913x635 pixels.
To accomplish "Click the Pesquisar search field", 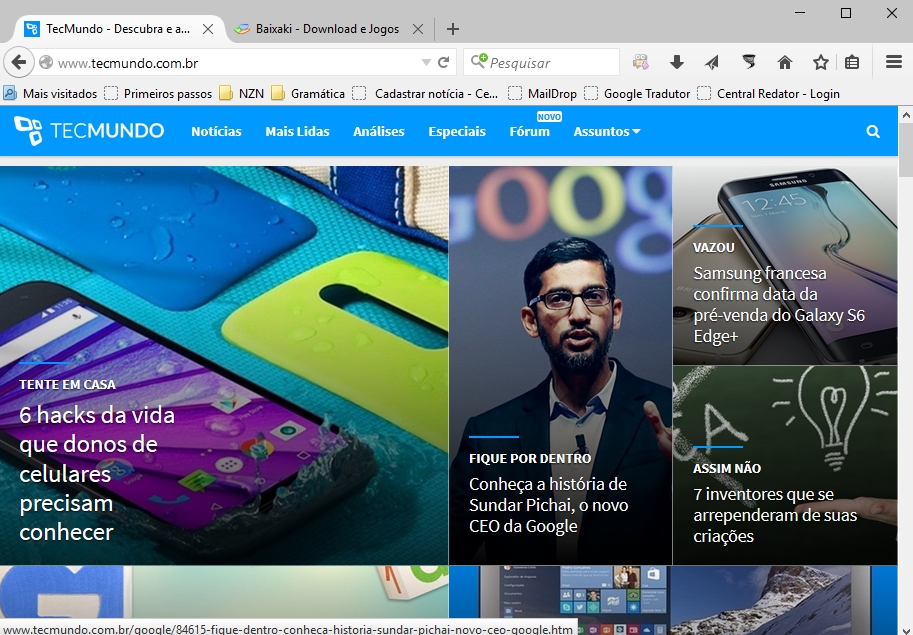I will tap(542, 62).
